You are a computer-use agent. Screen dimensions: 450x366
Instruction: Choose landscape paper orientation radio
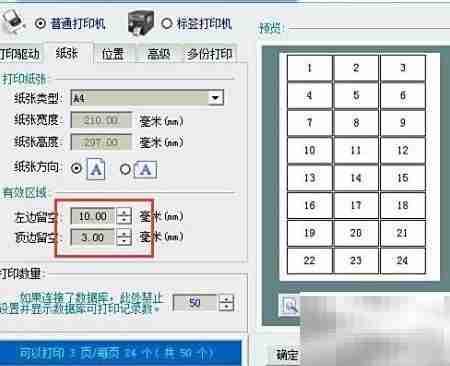(125, 169)
